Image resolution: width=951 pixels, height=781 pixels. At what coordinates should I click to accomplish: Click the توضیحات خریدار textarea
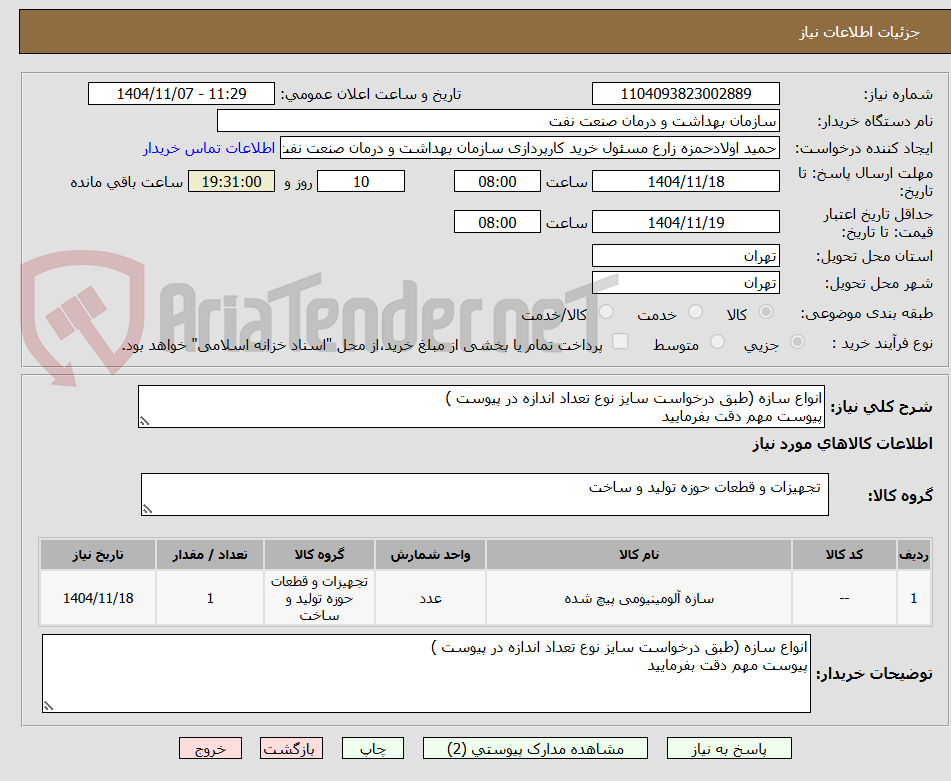(426, 674)
